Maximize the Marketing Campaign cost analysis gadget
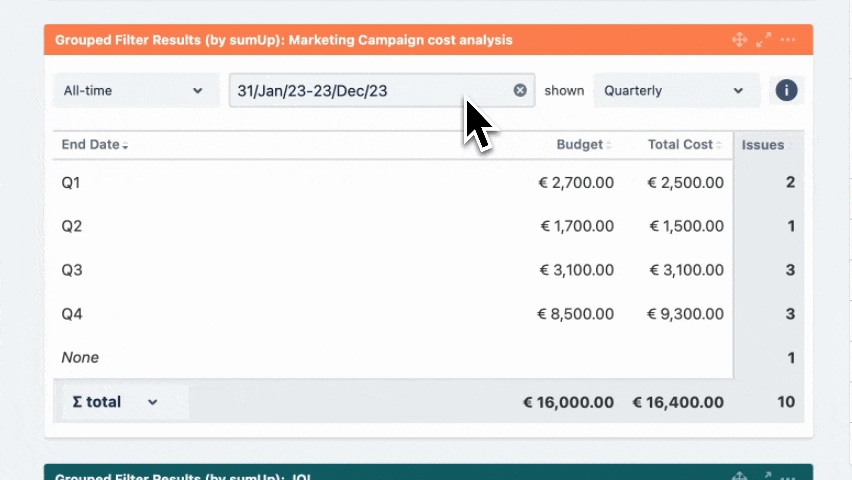Screen dimensions: 852x480 coord(764,40)
